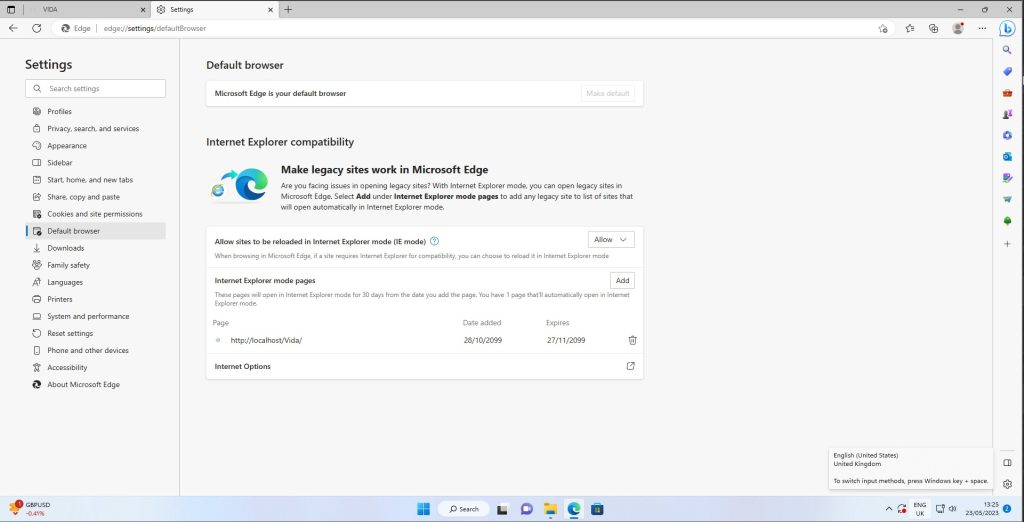The height and width of the screenshot is (522, 1024).
Task: Toggle sidebar layout icon above the gear
Action: tap(1007, 463)
